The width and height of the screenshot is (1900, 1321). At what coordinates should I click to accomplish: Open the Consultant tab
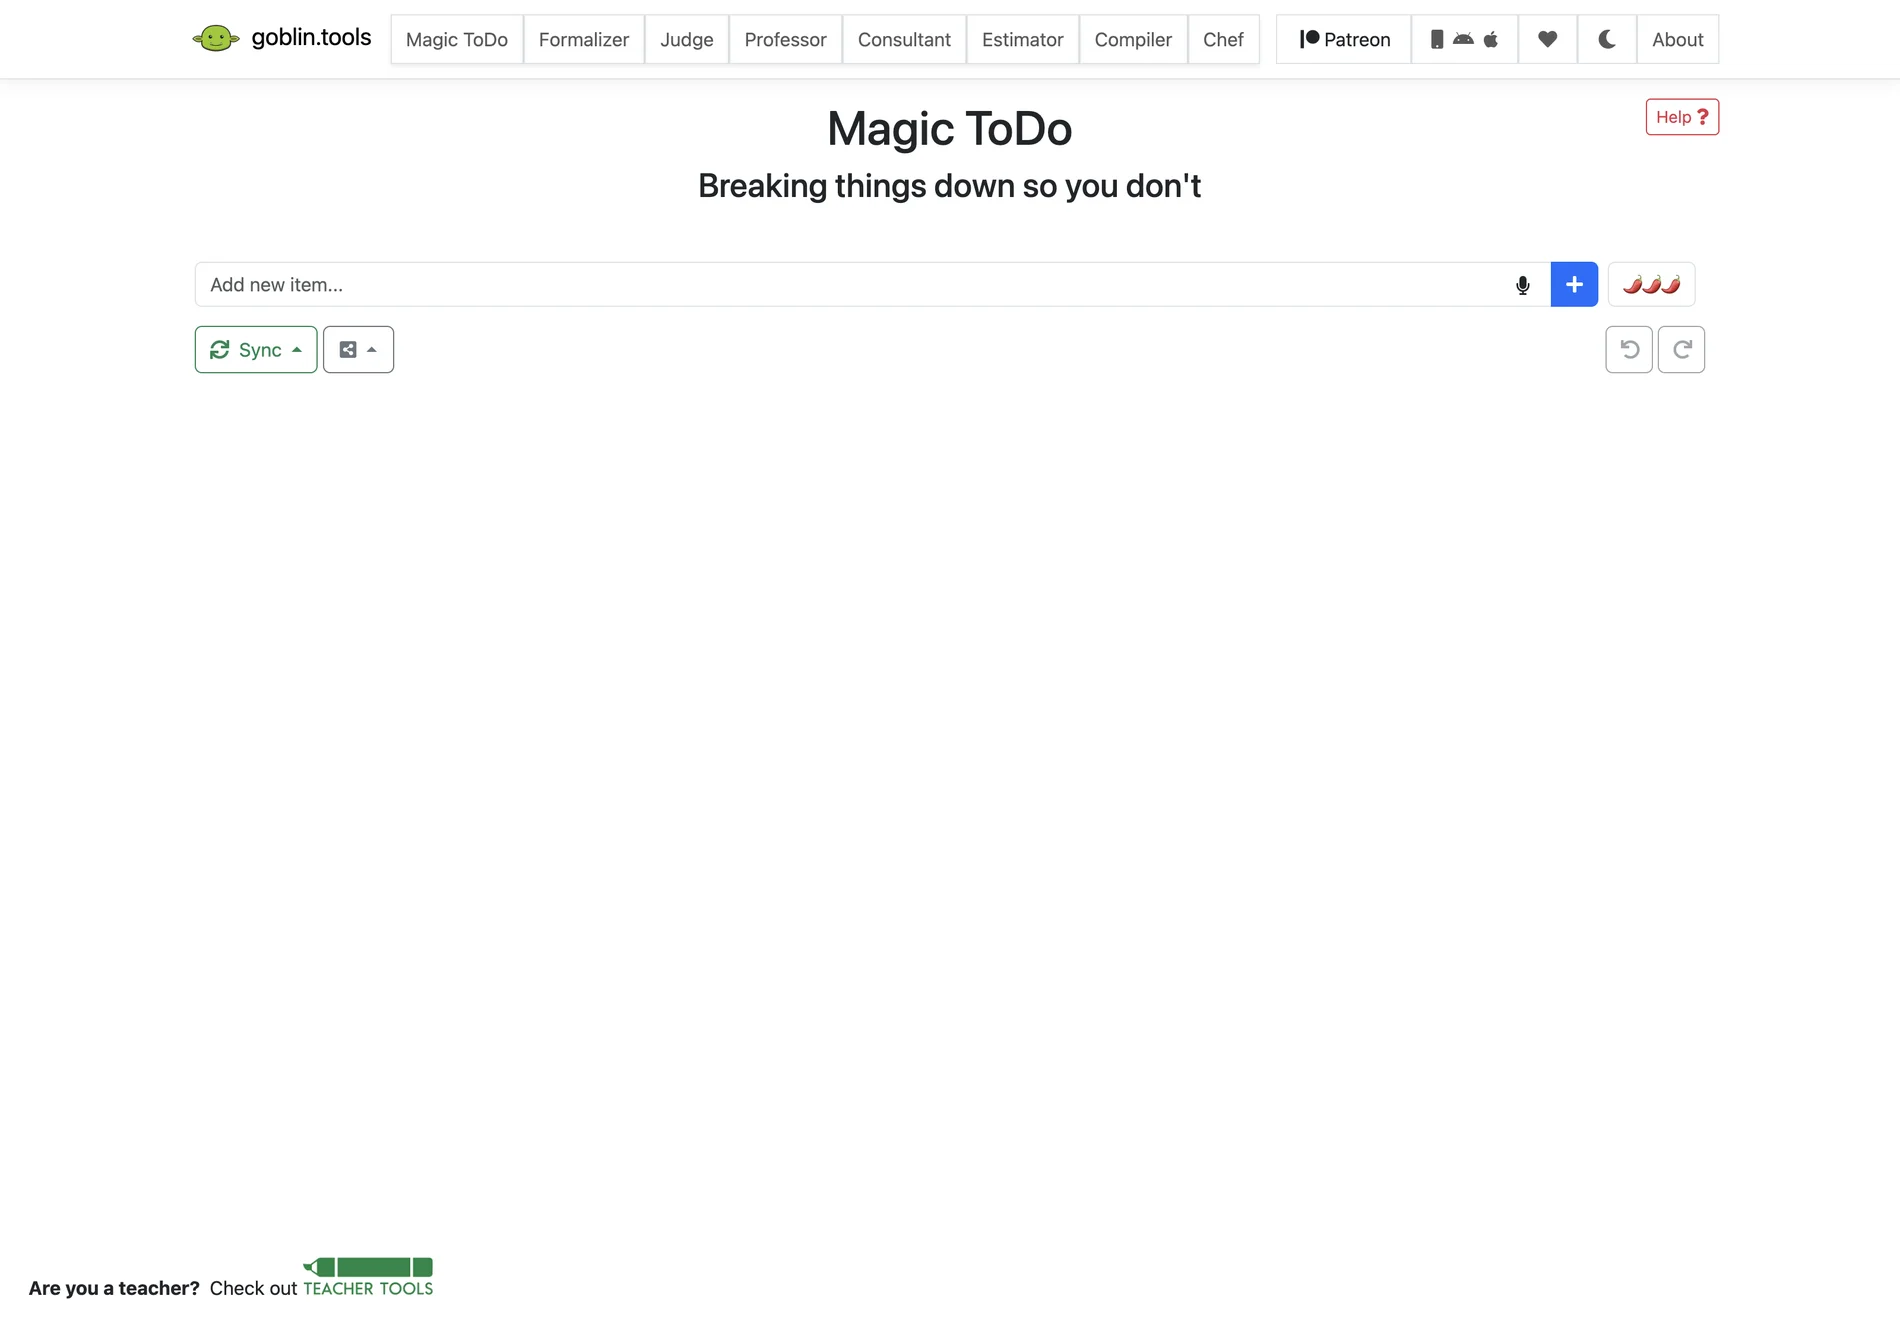pos(905,39)
